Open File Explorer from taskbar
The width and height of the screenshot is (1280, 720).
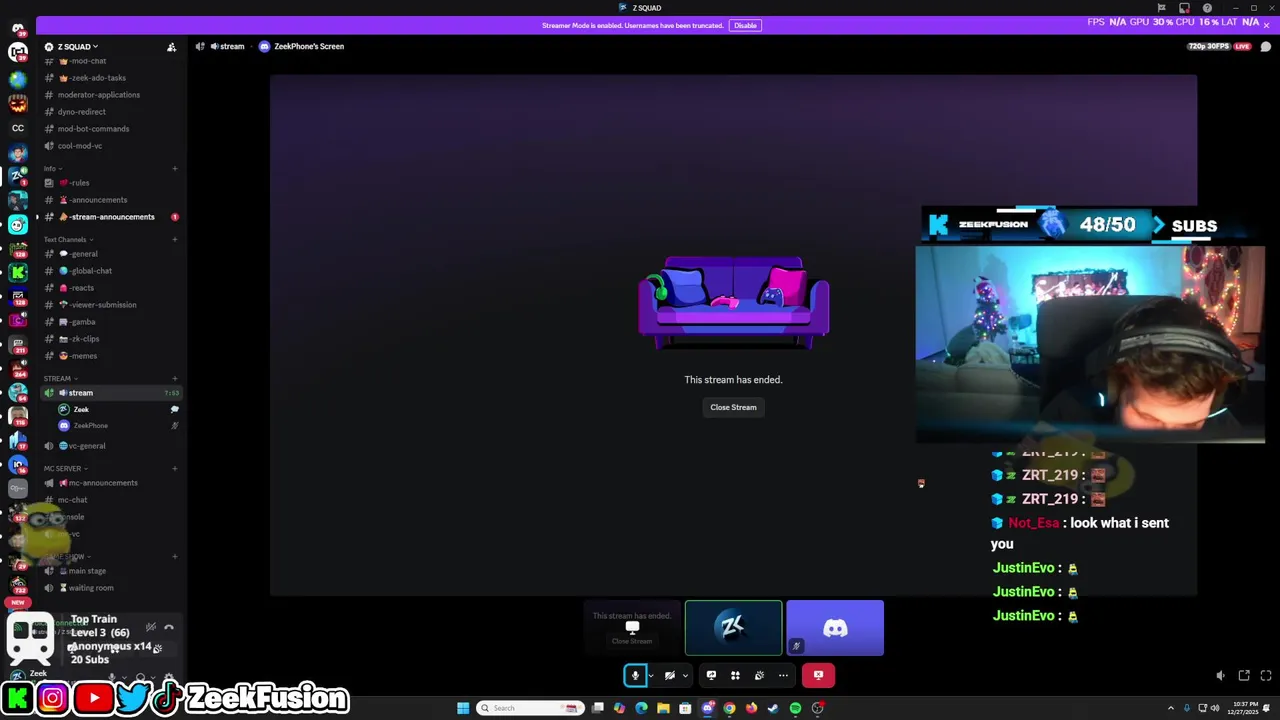click(663, 708)
